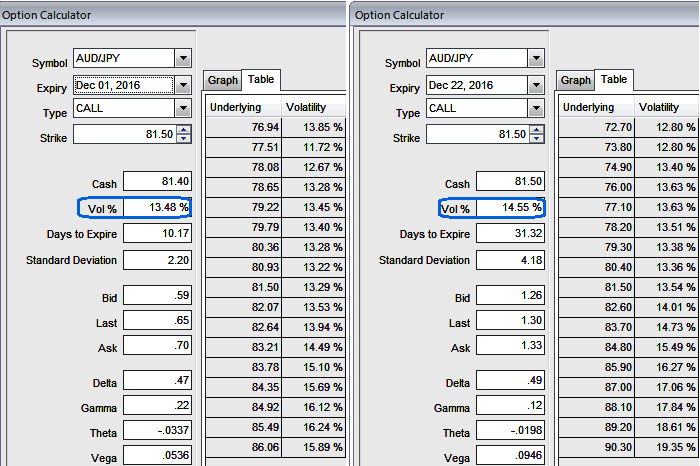The height and width of the screenshot is (466, 700).
Task: Select underlying 79.22 cell in left table
Action: tap(243, 207)
